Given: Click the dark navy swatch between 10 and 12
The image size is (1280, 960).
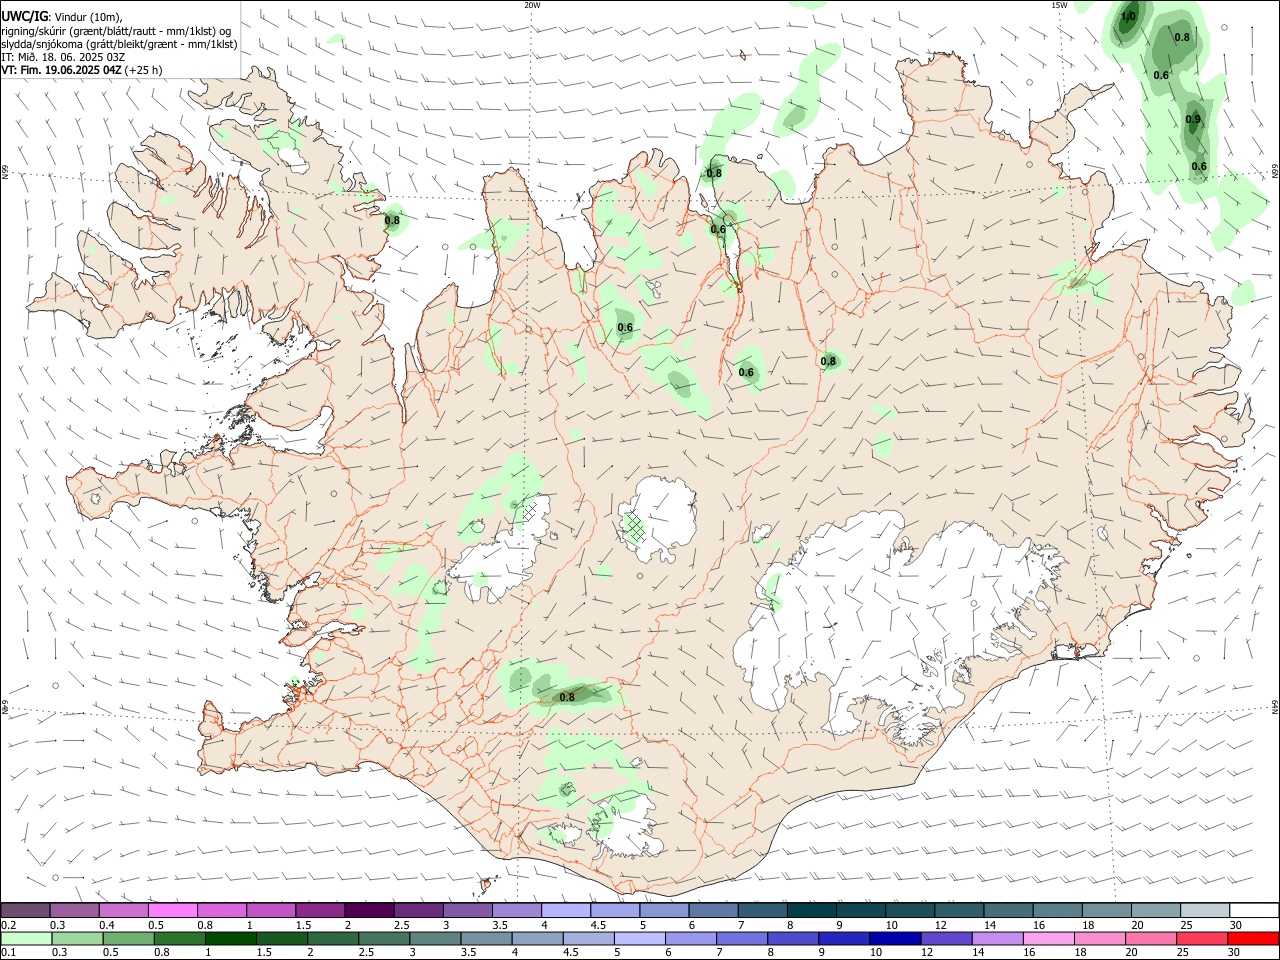Looking at the screenshot, I should (x=894, y=939).
